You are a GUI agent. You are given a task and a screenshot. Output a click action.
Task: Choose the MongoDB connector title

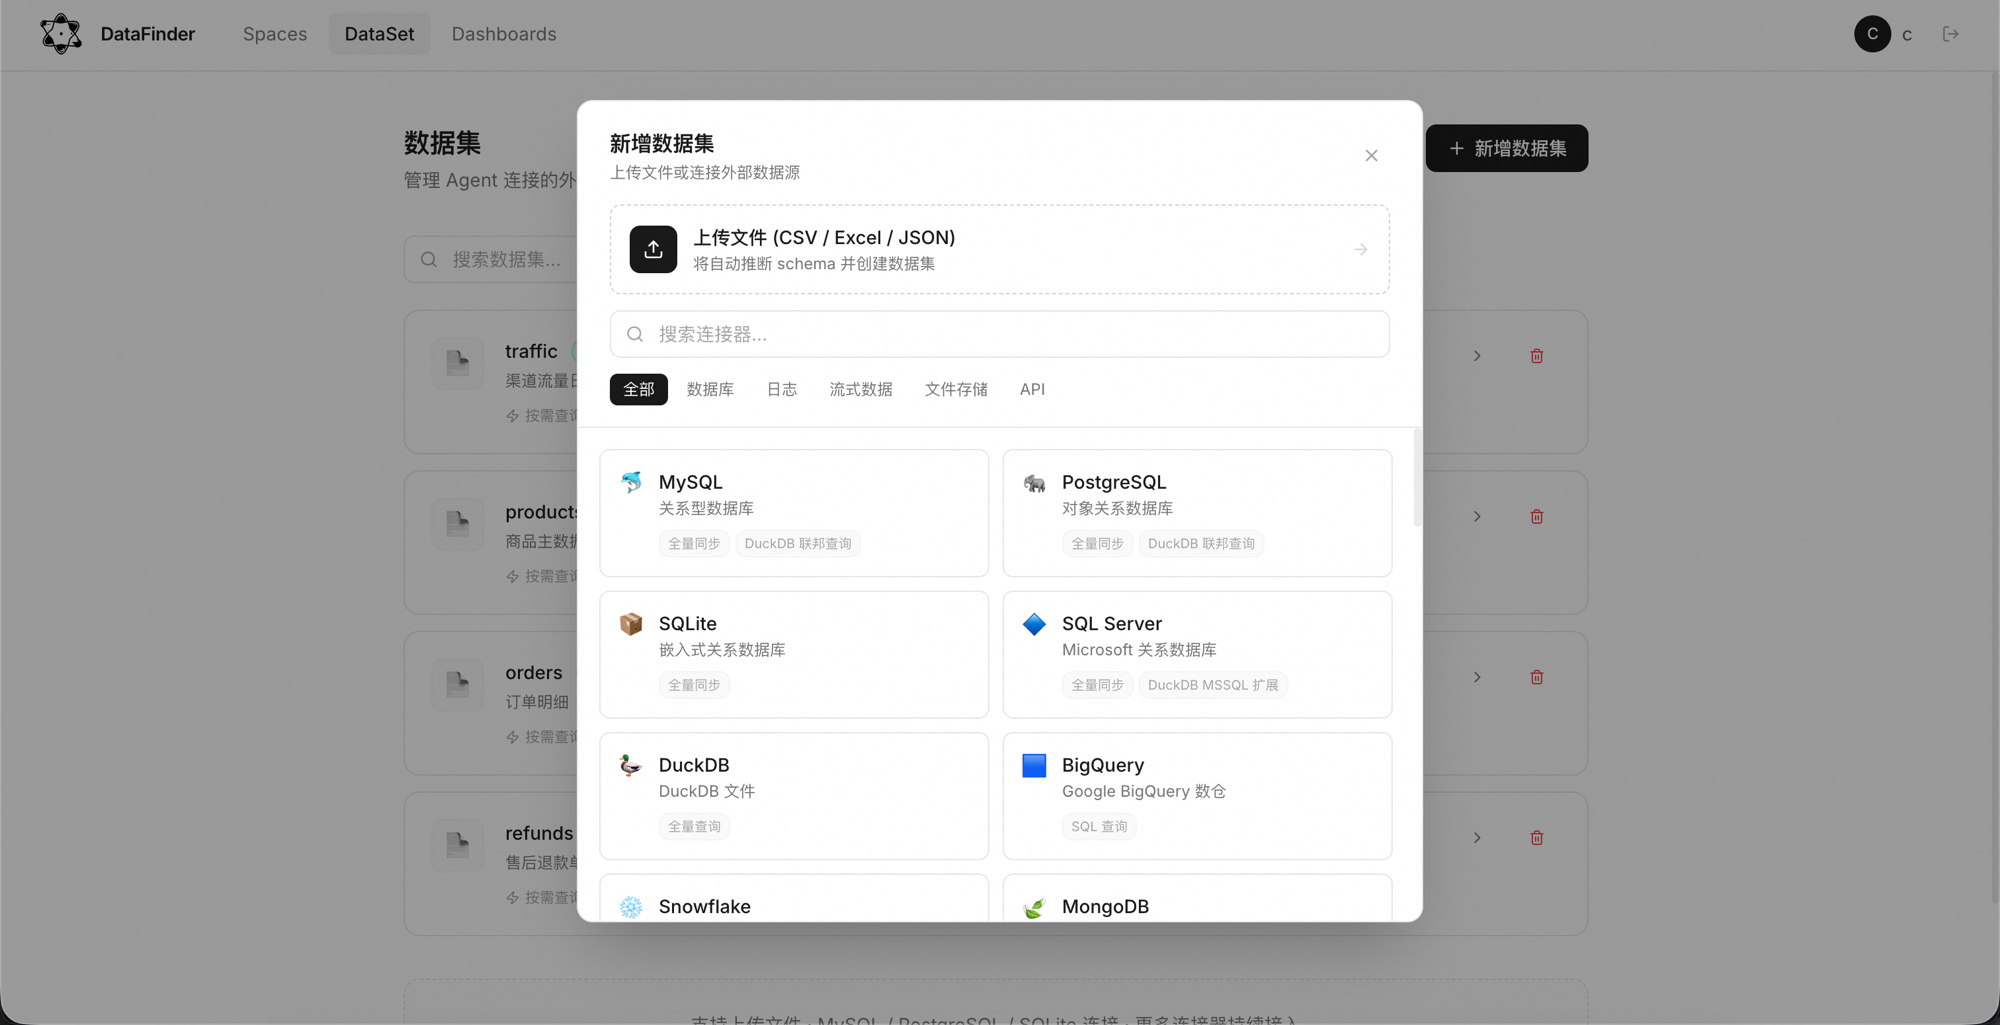click(x=1105, y=906)
